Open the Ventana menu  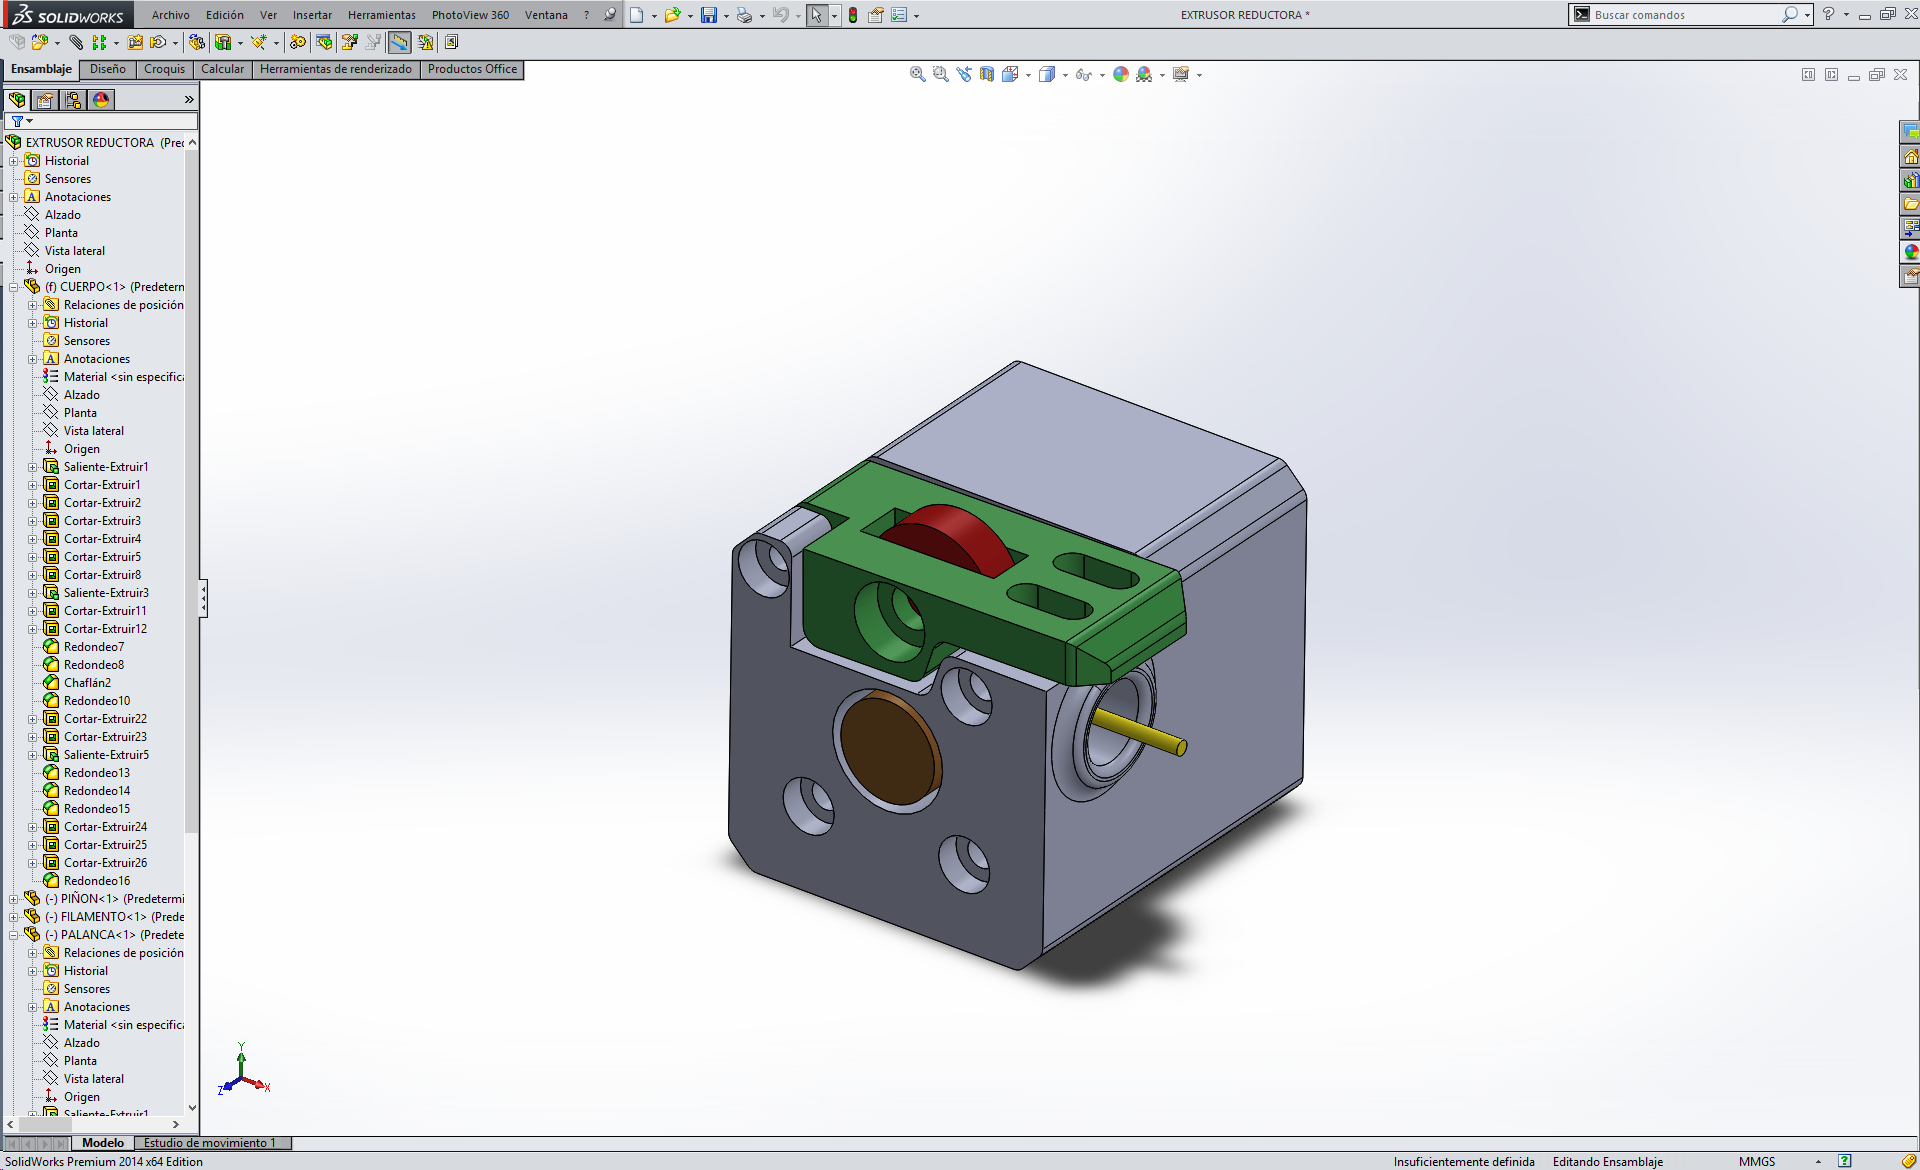pos(546,15)
